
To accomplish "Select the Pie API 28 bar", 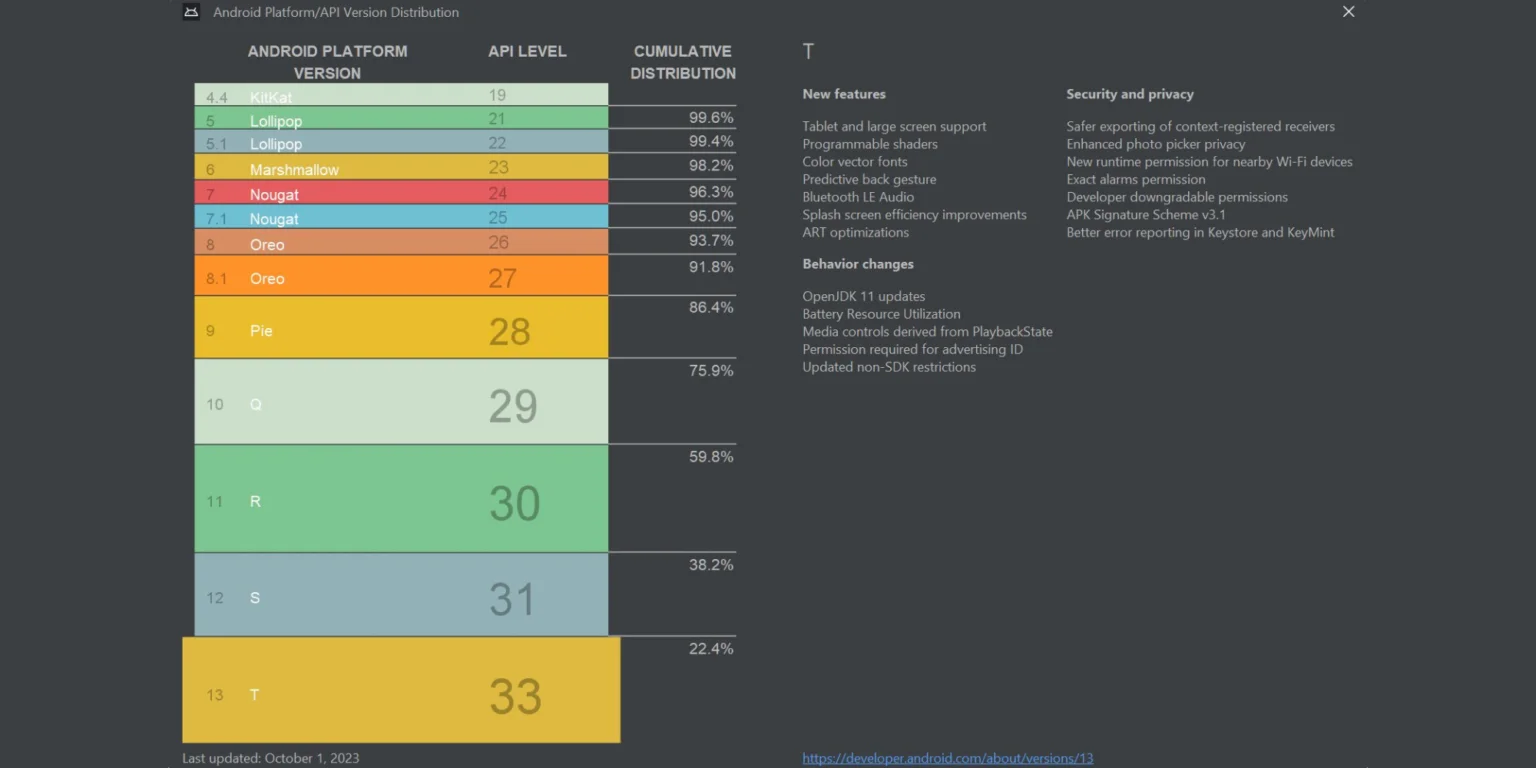I will (x=401, y=327).
